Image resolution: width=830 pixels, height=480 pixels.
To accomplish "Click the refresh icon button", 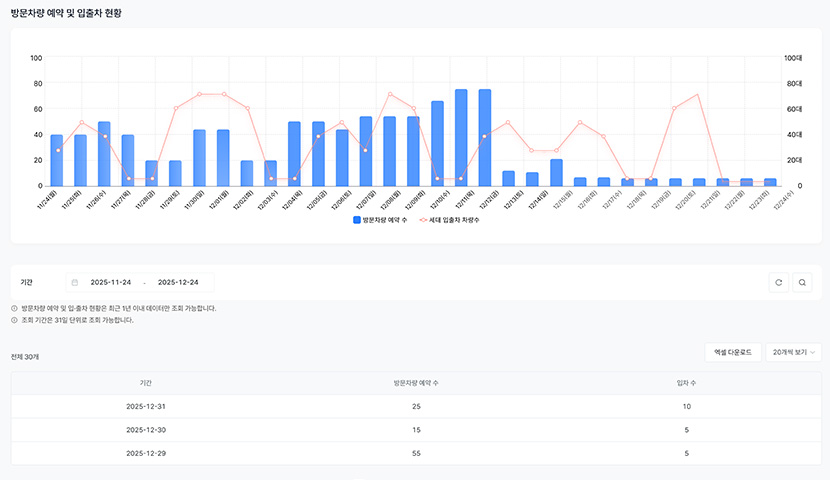I will 779,283.
